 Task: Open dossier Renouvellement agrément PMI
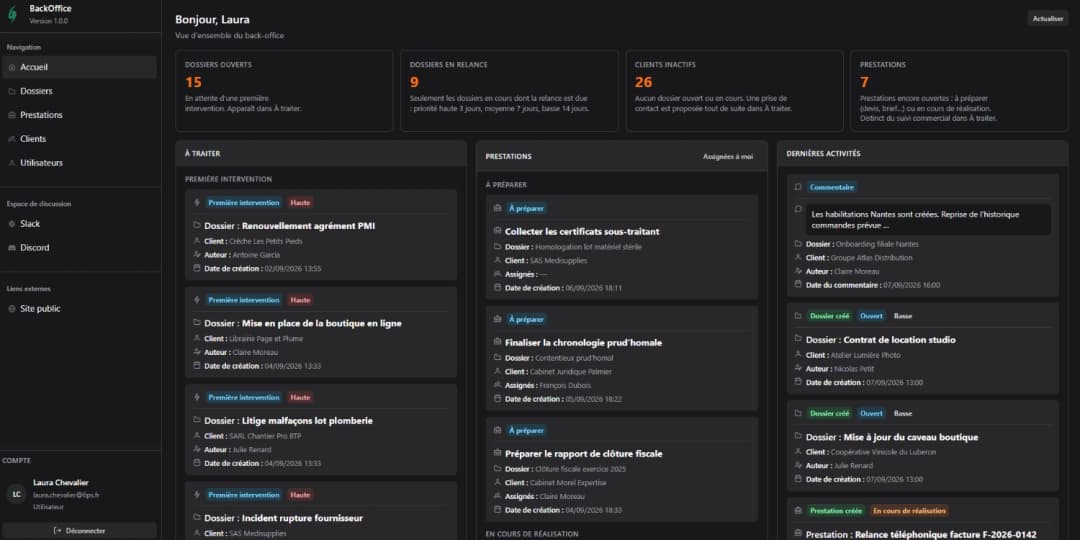321,235
